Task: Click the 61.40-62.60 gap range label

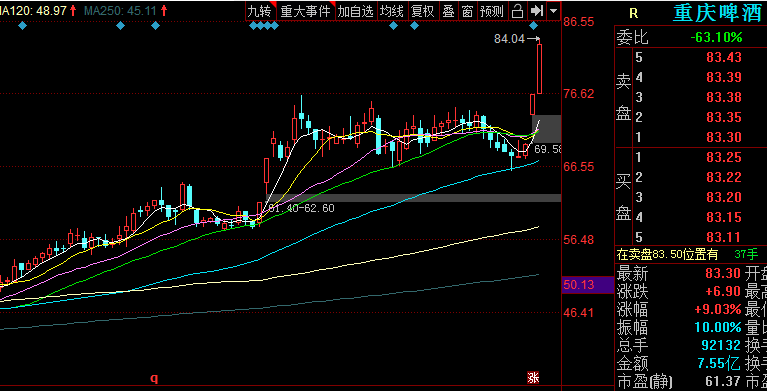Action: pyautogui.click(x=302, y=208)
